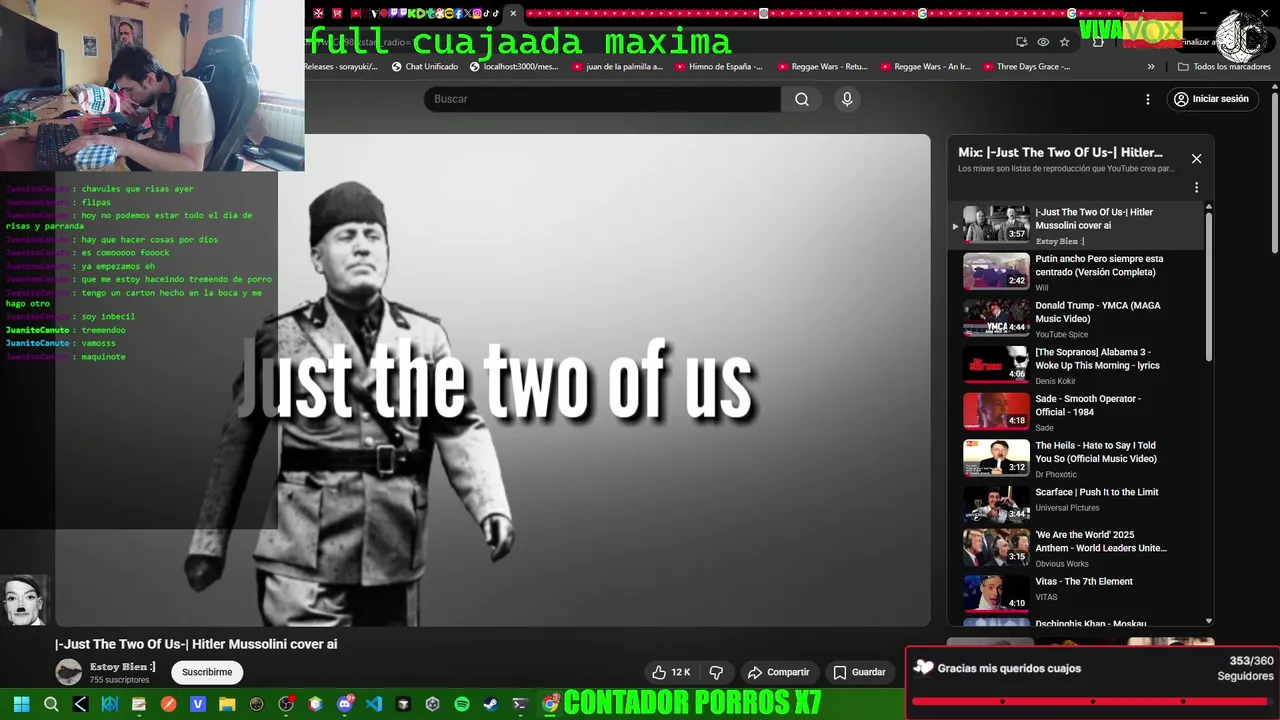Open Windows Start menu
This screenshot has width=1280, height=720.
(21, 704)
